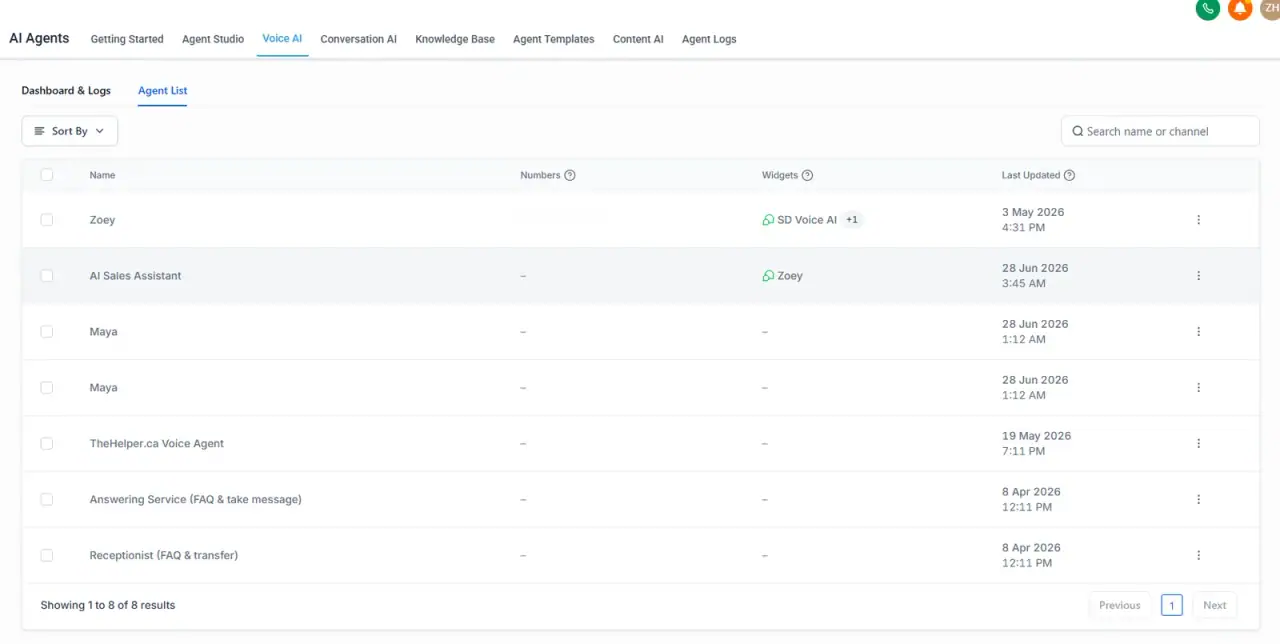Open actions menu for Receptionist row
The image size is (1280, 644).
pos(1198,556)
